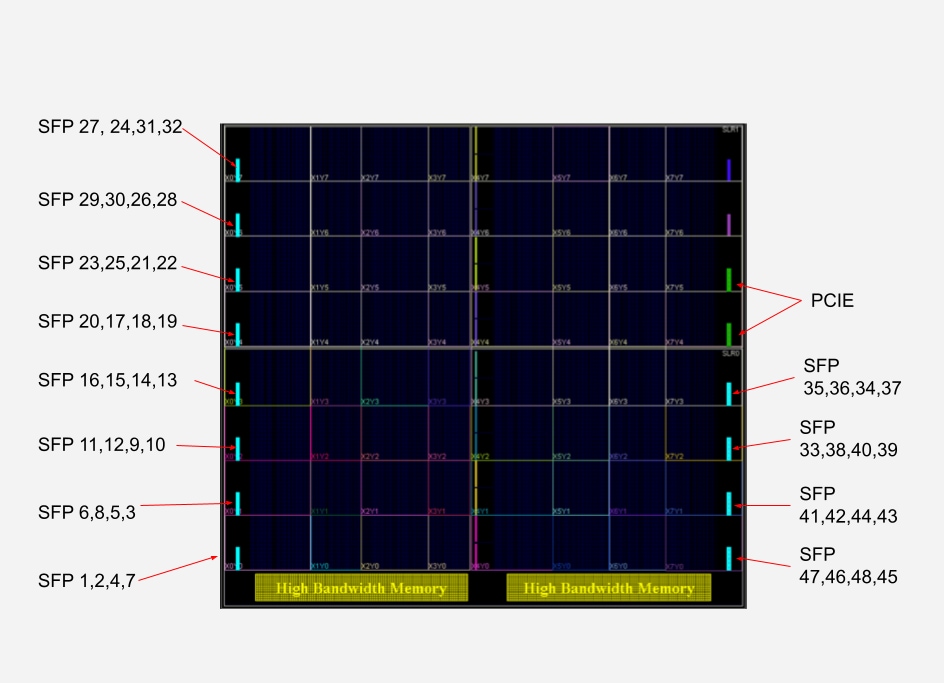Screen dimensions: 944x683
Task: Select the label 'SFP 41,42,44,43'
Action: click(848, 505)
